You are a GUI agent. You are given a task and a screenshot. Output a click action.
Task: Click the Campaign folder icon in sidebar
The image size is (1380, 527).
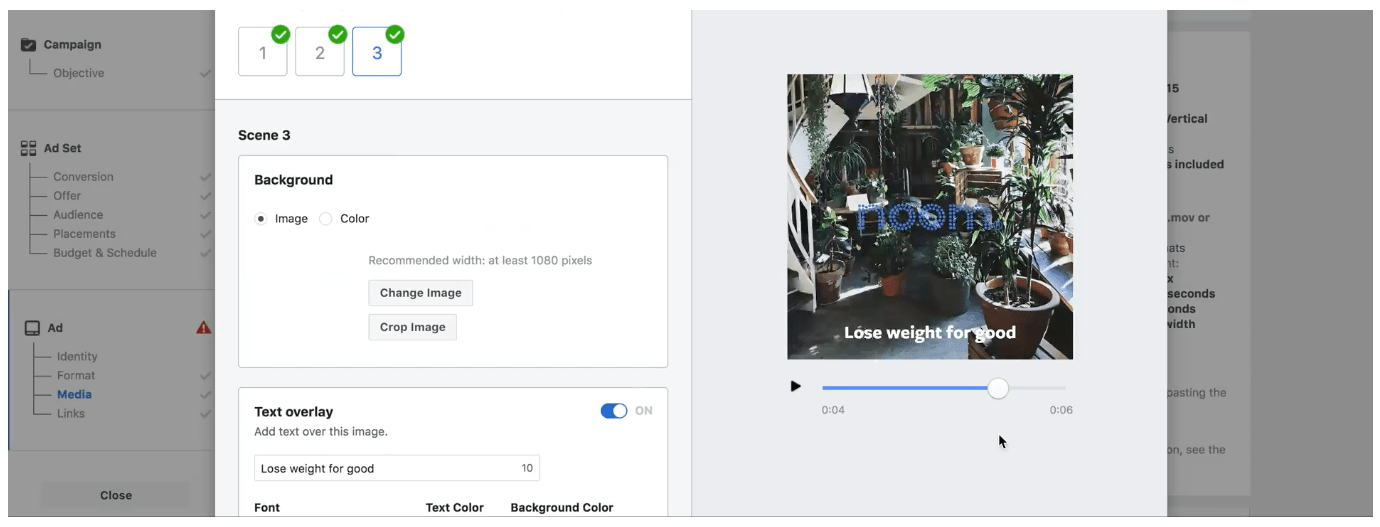28,45
